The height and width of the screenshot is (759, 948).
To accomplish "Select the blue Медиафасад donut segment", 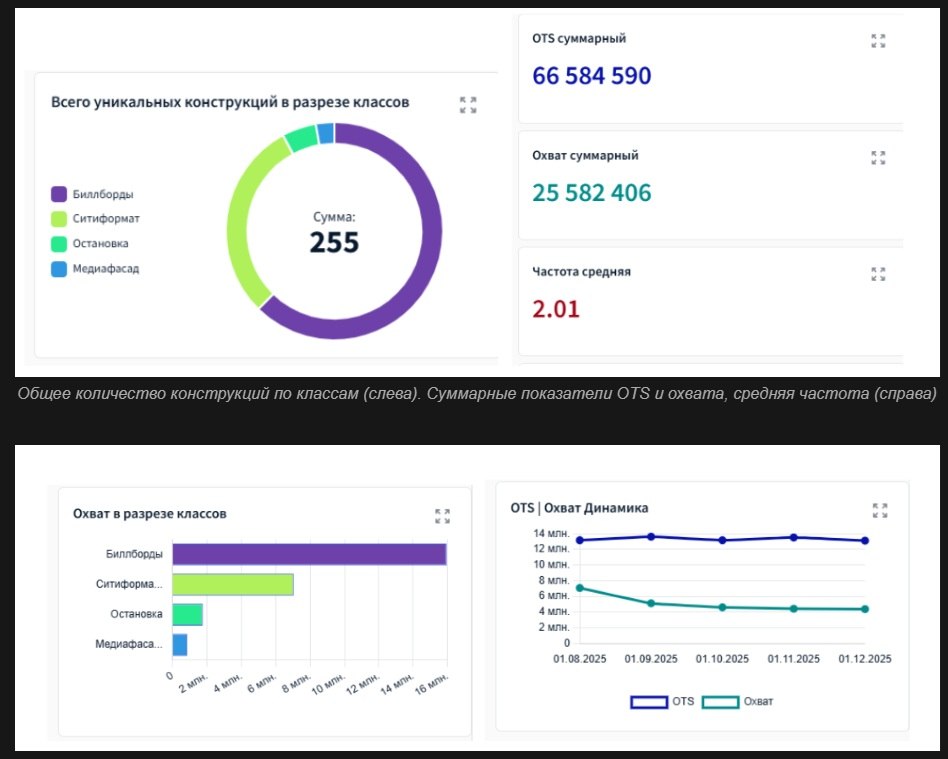I will [x=326, y=134].
